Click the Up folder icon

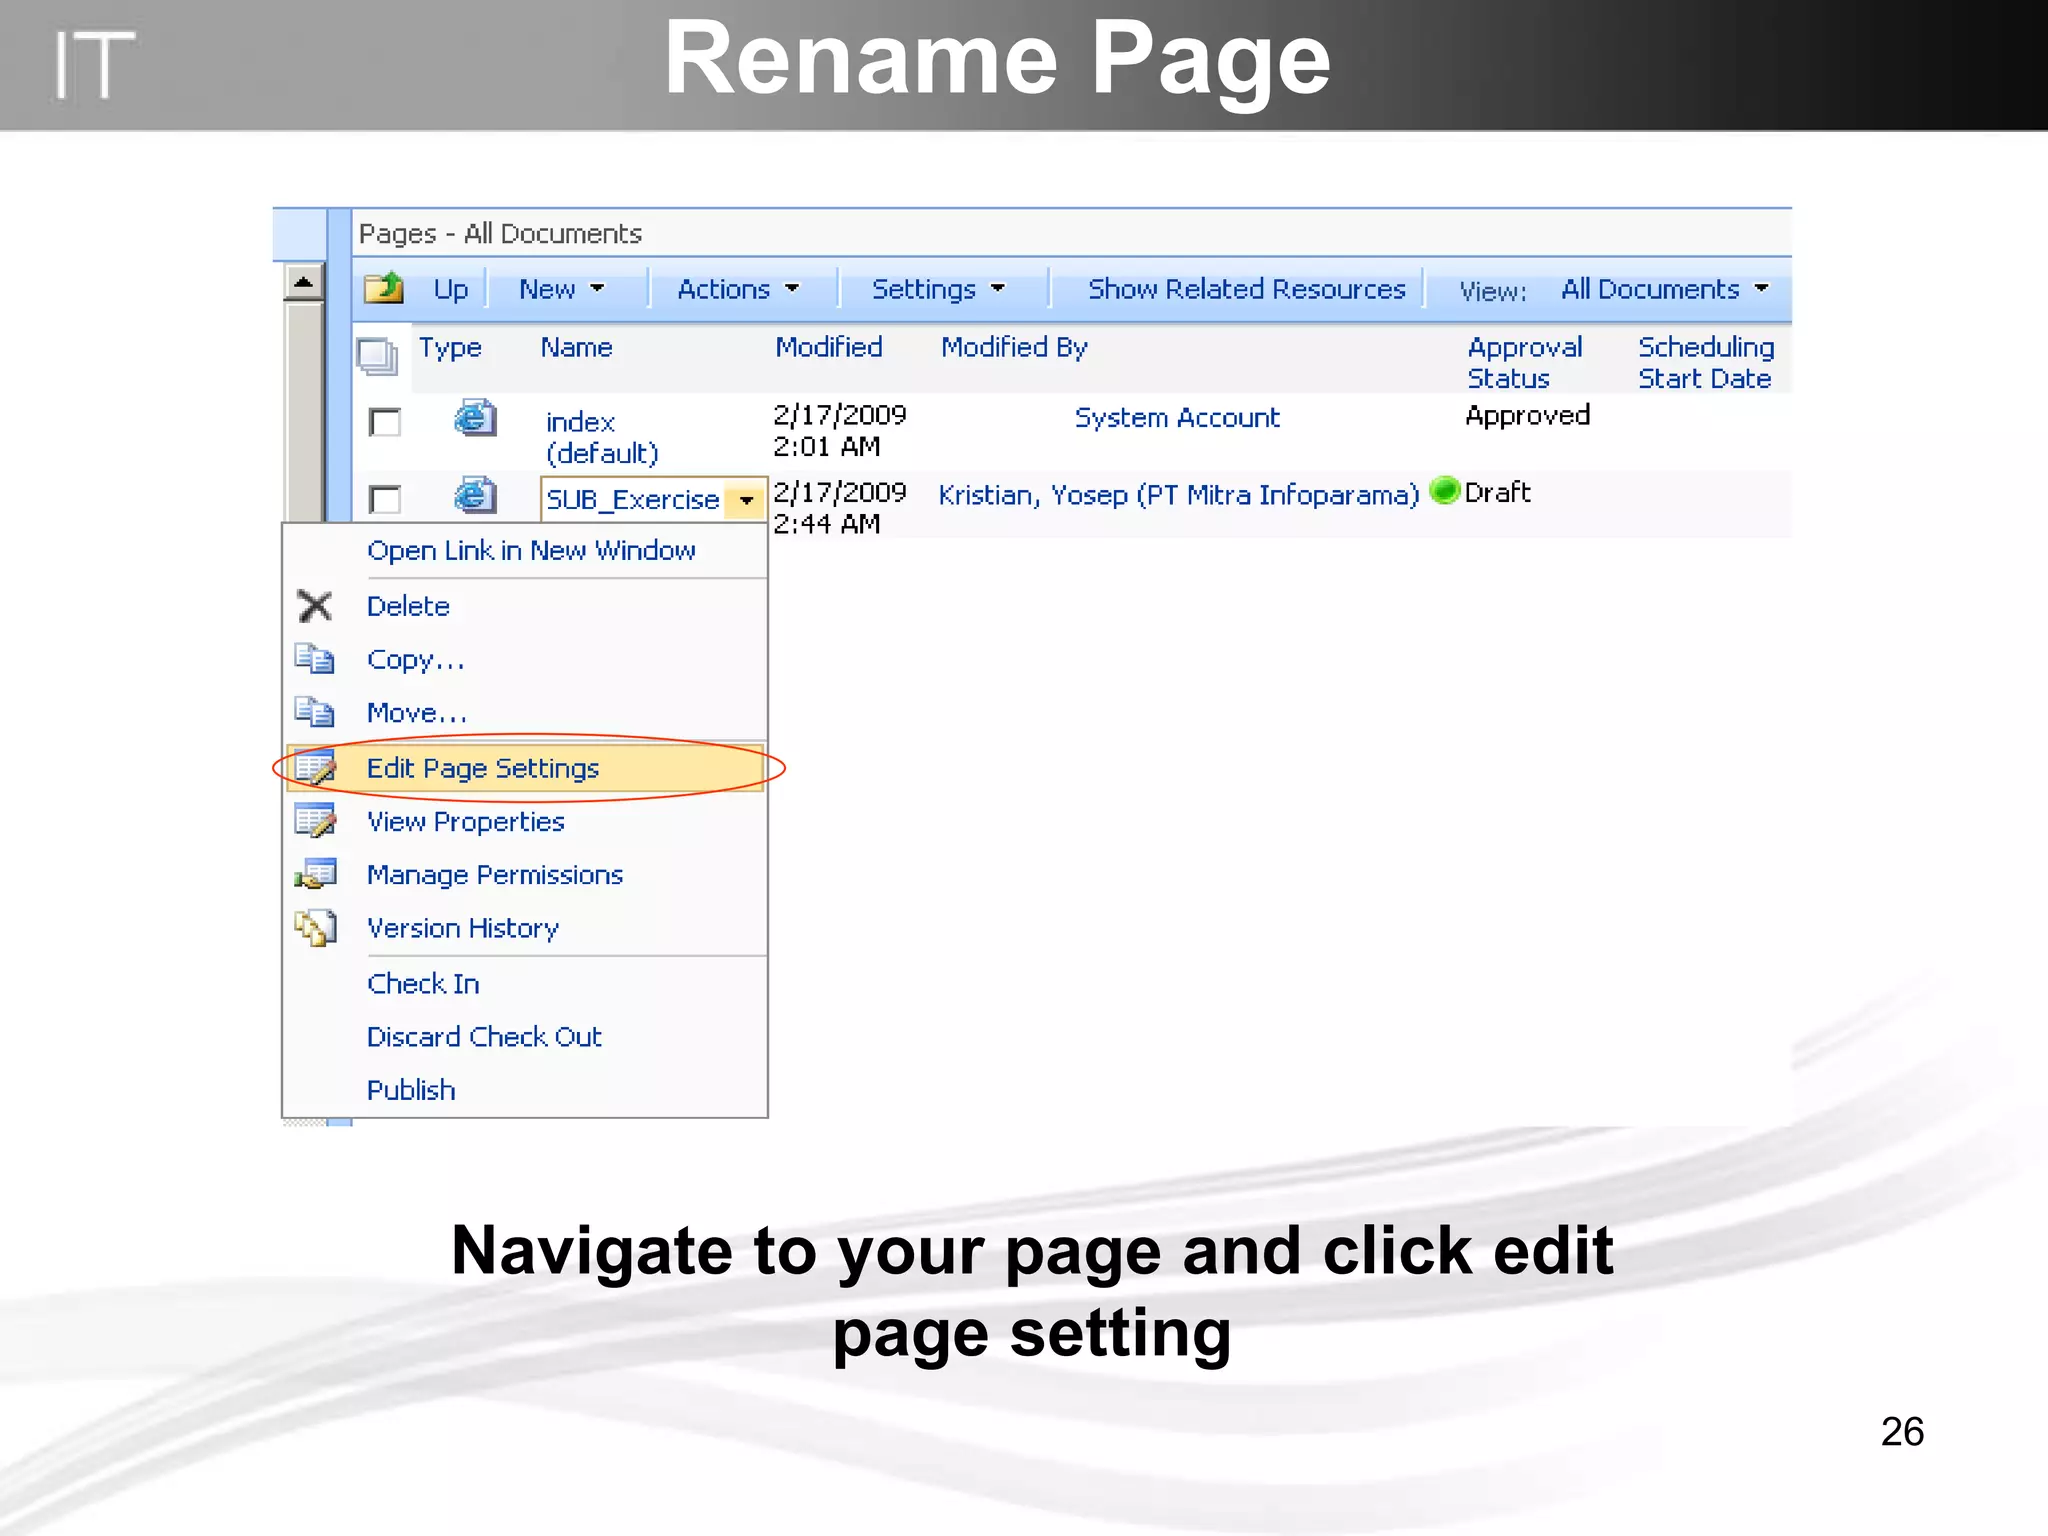[383, 288]
